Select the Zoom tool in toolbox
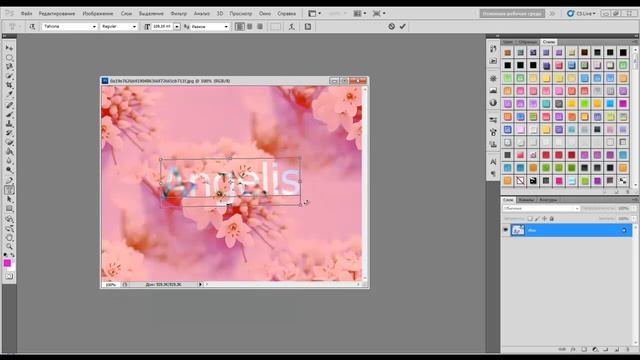640x360 pixels. (9, 247)
